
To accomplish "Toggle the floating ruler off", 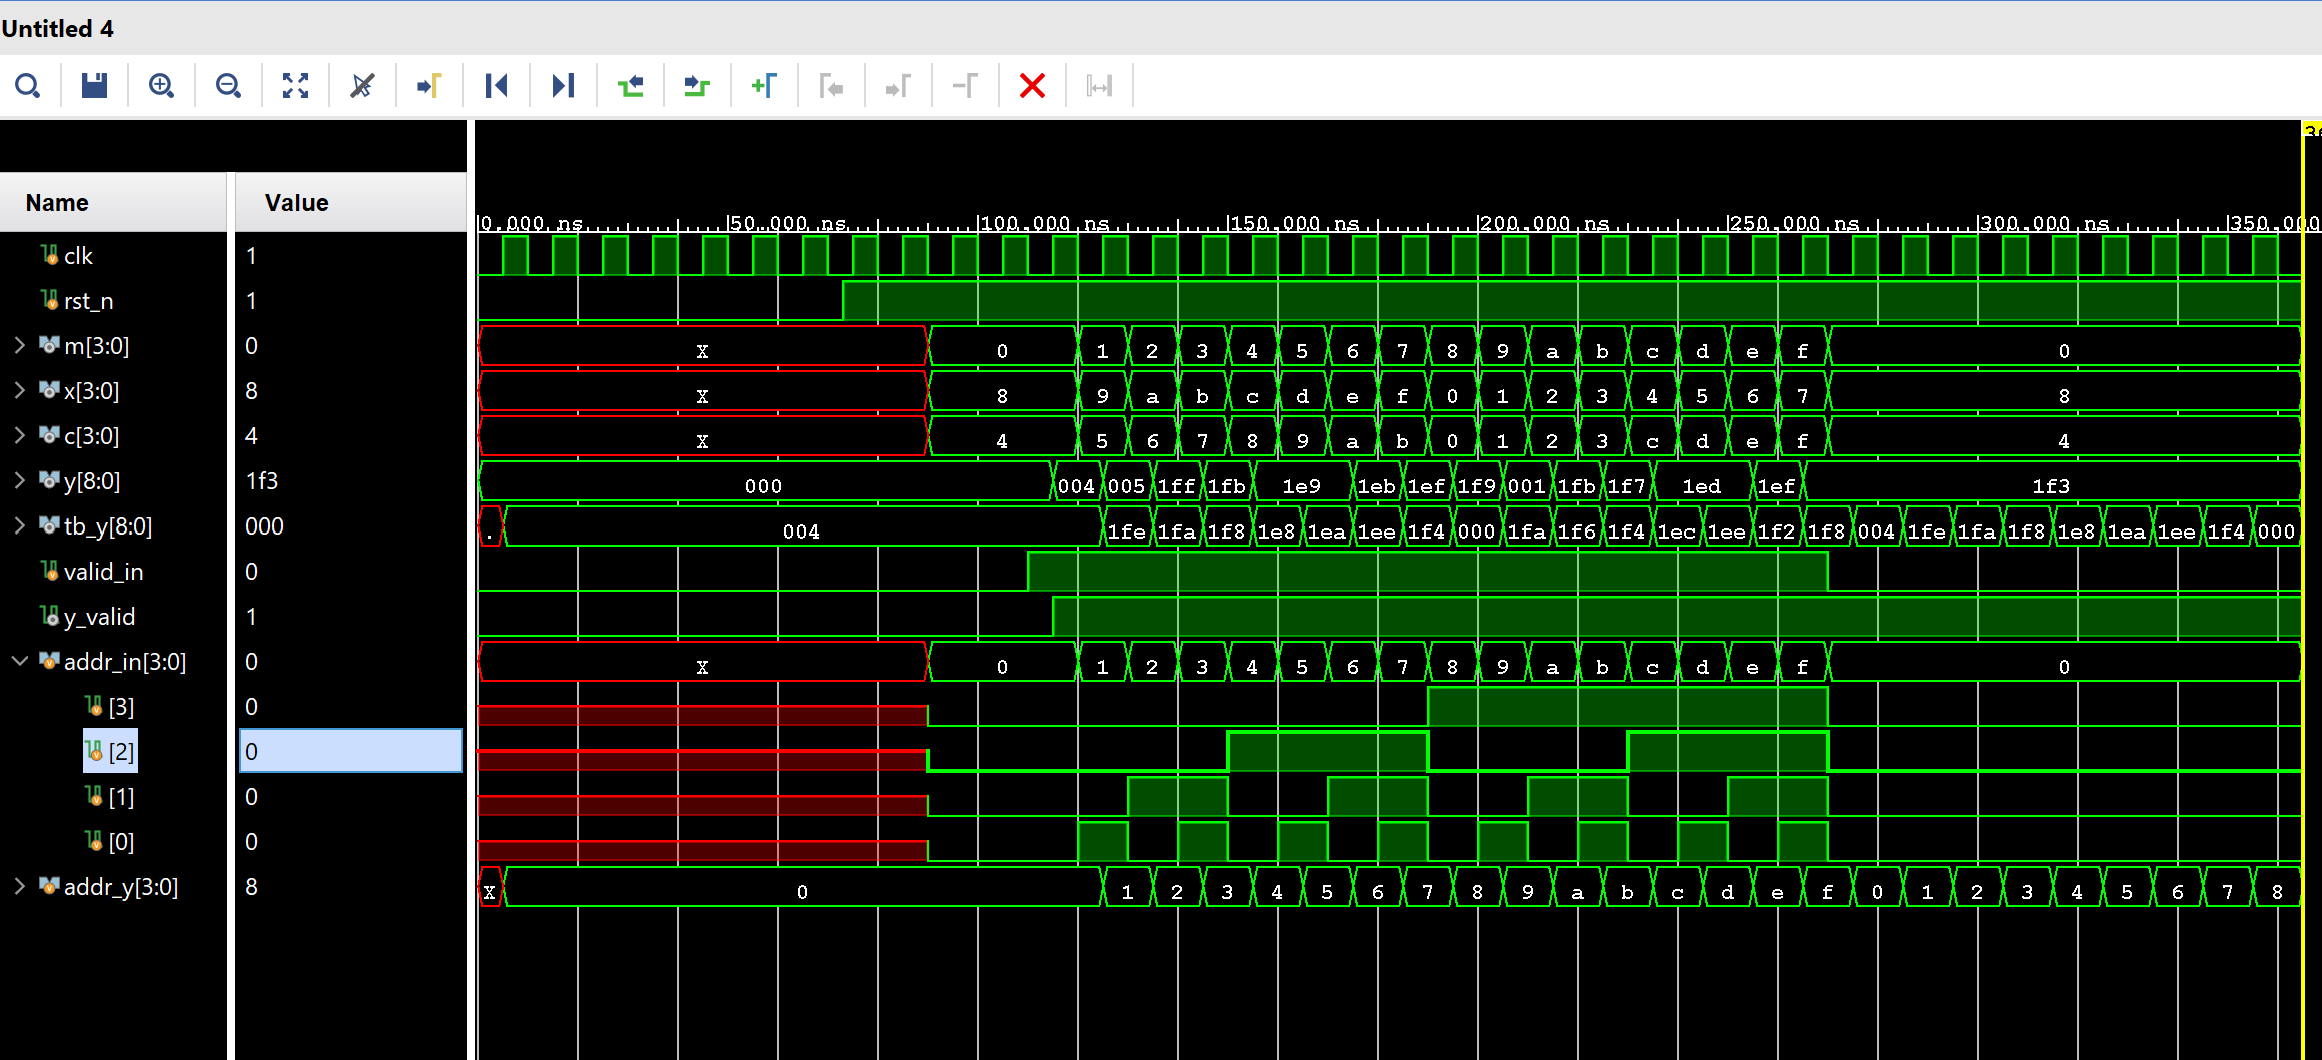I will (362, 86).
